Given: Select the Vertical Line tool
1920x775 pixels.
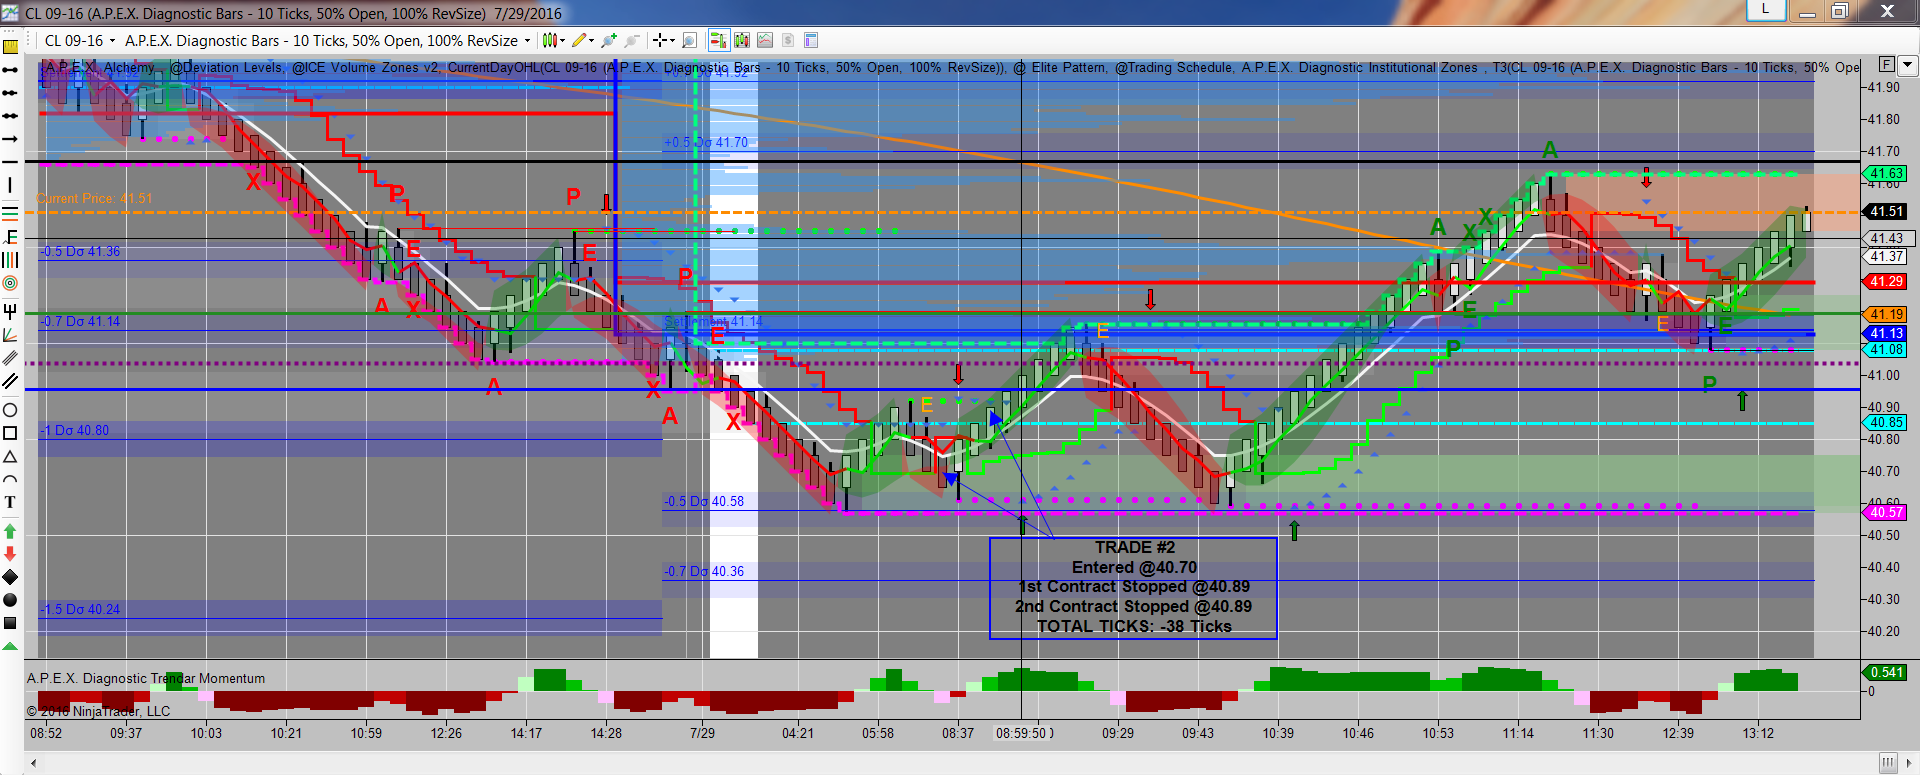Looking at the screenshot, I should click(x=10, y=185).
